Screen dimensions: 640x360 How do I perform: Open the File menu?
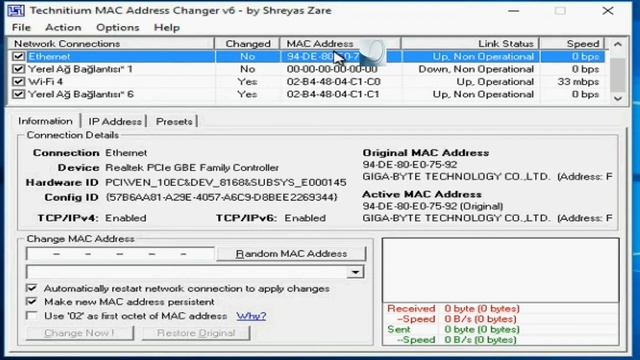[21, 28]
